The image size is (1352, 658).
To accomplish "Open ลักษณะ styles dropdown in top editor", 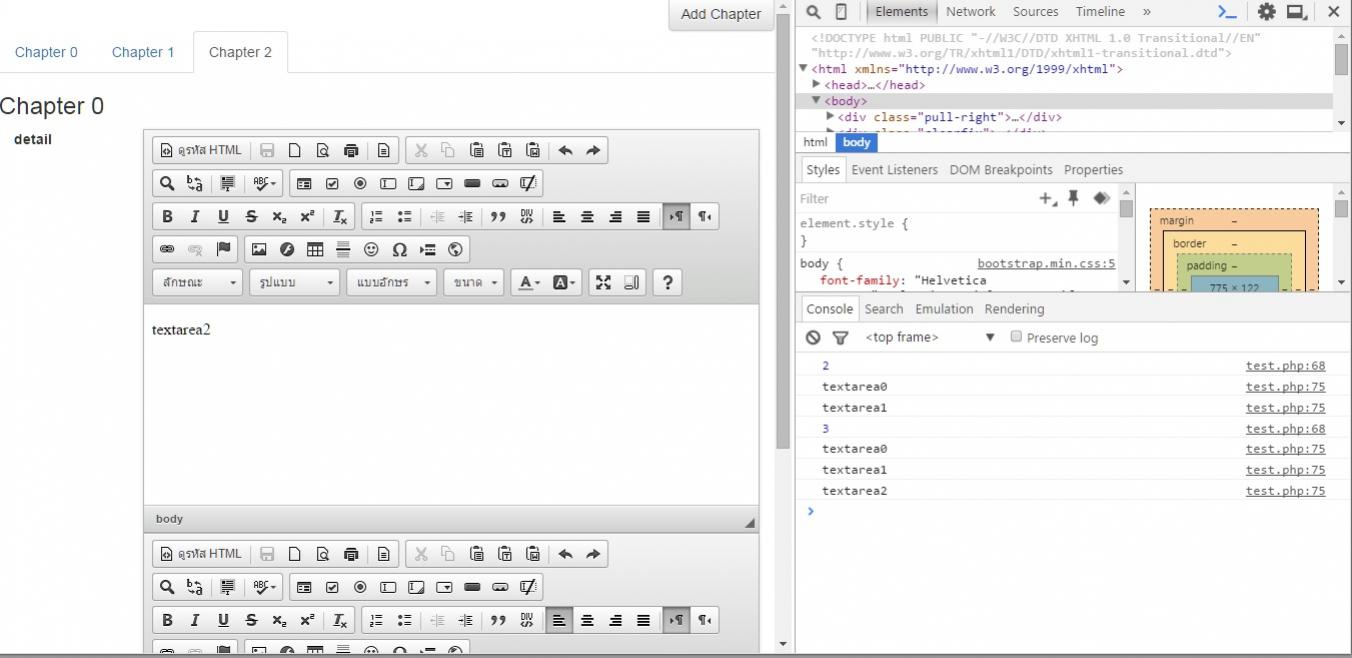I will [x=198, y=282].
